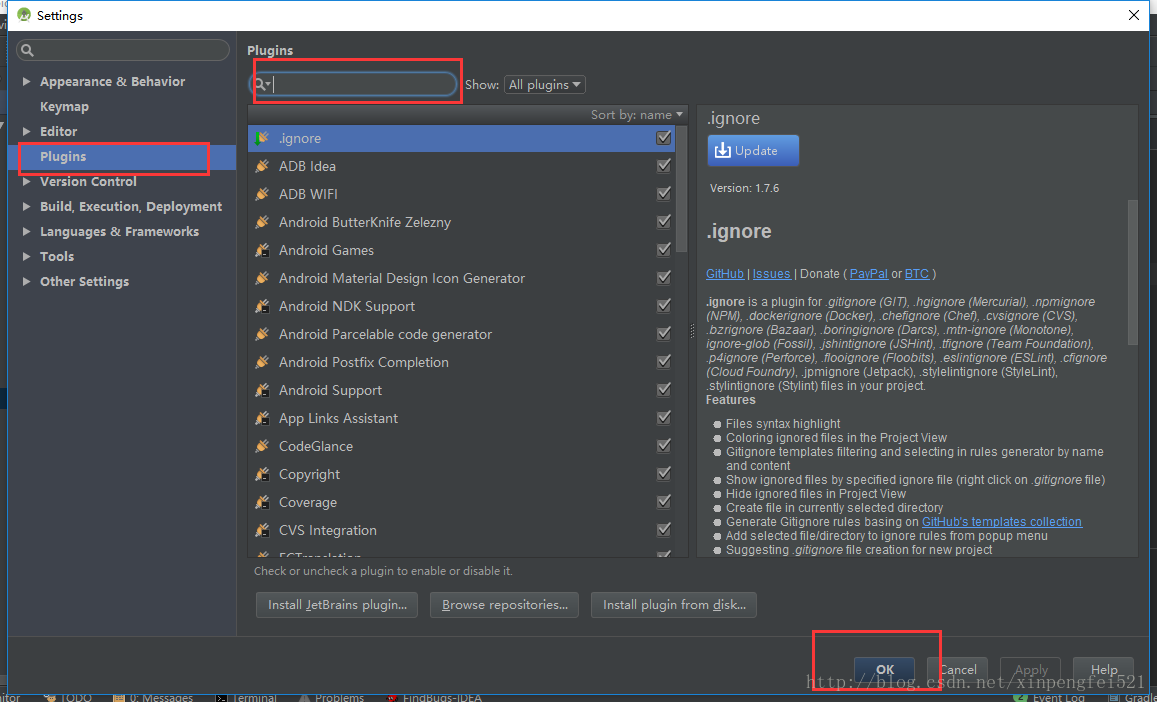Click the CVS Integration plugin icon

pyautogui.click(x=262, y=531)
